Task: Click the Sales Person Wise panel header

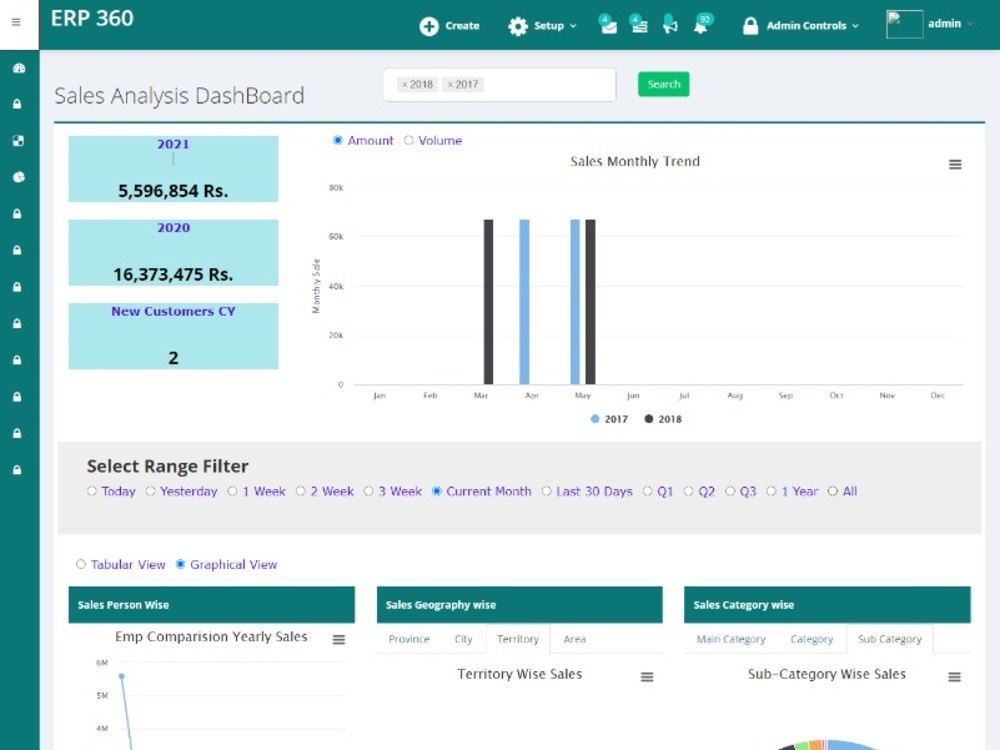Action: [212, 605]
